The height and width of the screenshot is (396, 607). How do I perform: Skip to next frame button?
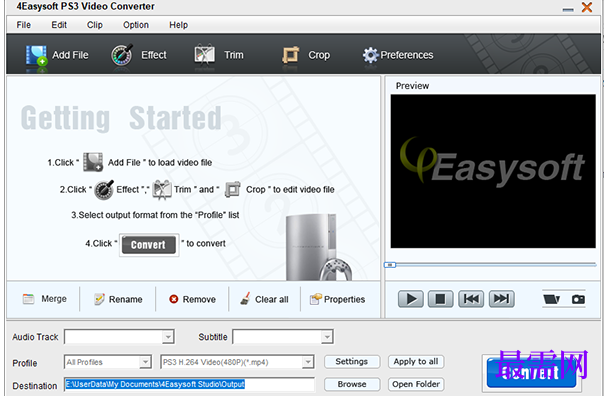pyautogui.click(x=501, y=299)
